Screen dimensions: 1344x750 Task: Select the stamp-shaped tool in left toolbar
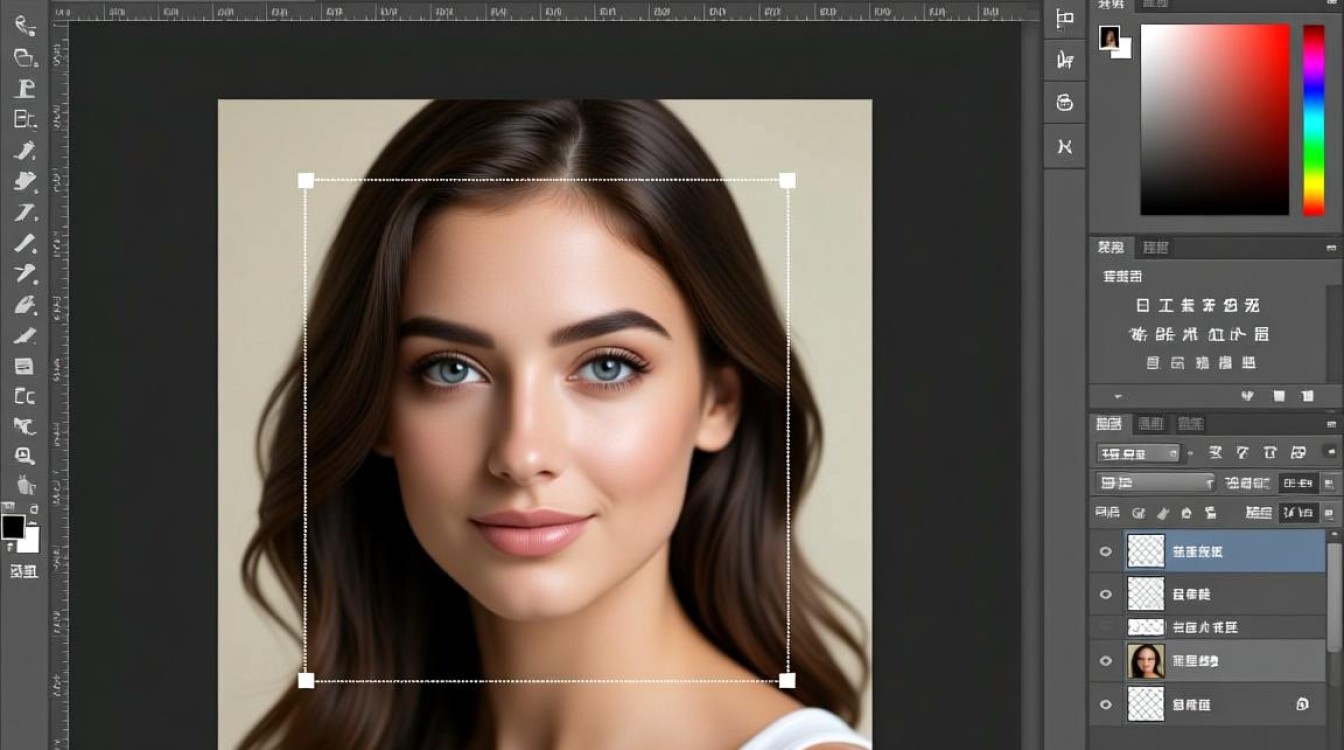click(x=24, y=88)
